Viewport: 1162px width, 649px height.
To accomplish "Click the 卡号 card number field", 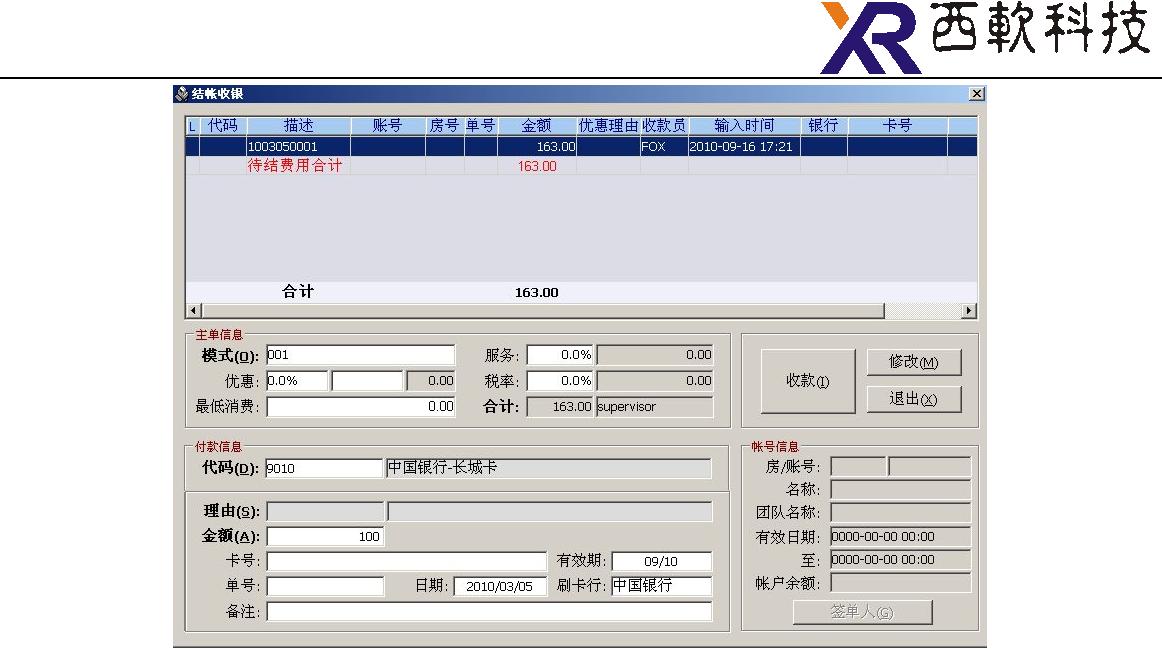I will tap(406, 562).
